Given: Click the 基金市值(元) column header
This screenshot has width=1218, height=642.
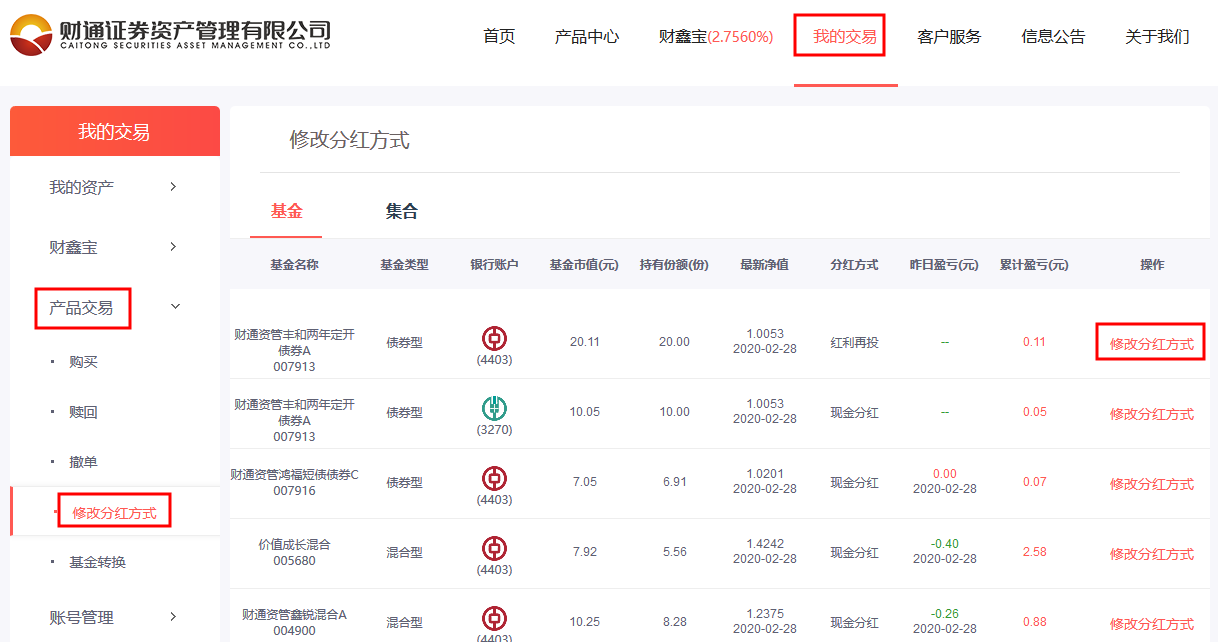Looking at the screenshot, I should tap(584, 265).
